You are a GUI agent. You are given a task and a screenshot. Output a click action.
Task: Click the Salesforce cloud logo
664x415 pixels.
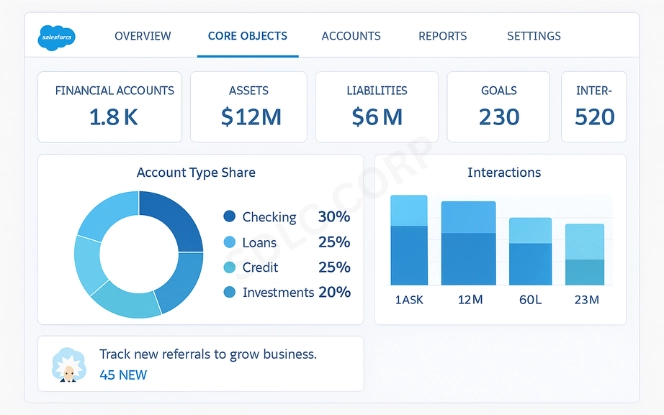(x=60, y=37)
